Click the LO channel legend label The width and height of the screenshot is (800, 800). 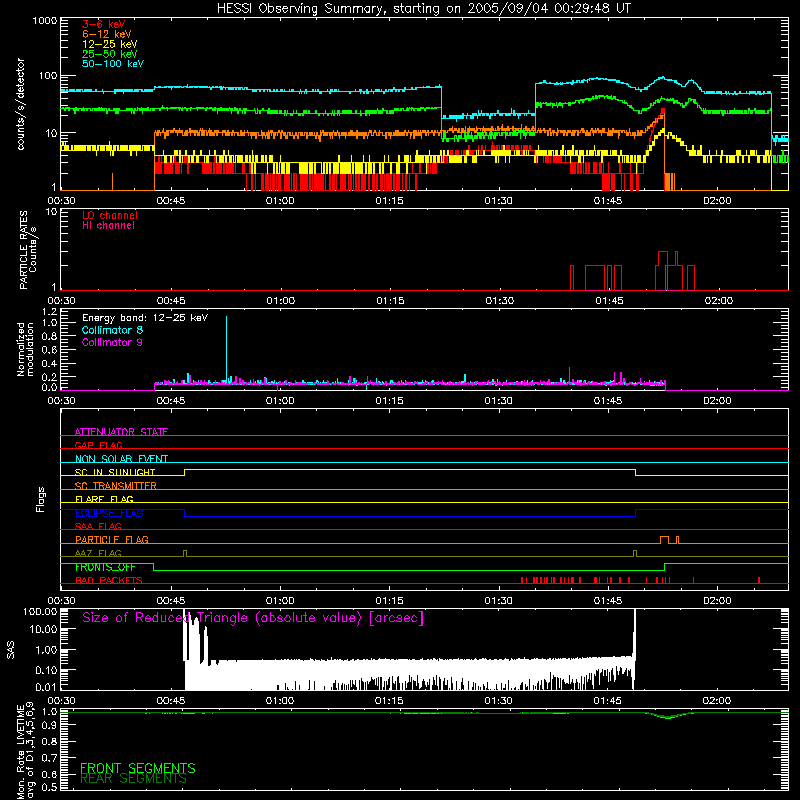[110, 215]
